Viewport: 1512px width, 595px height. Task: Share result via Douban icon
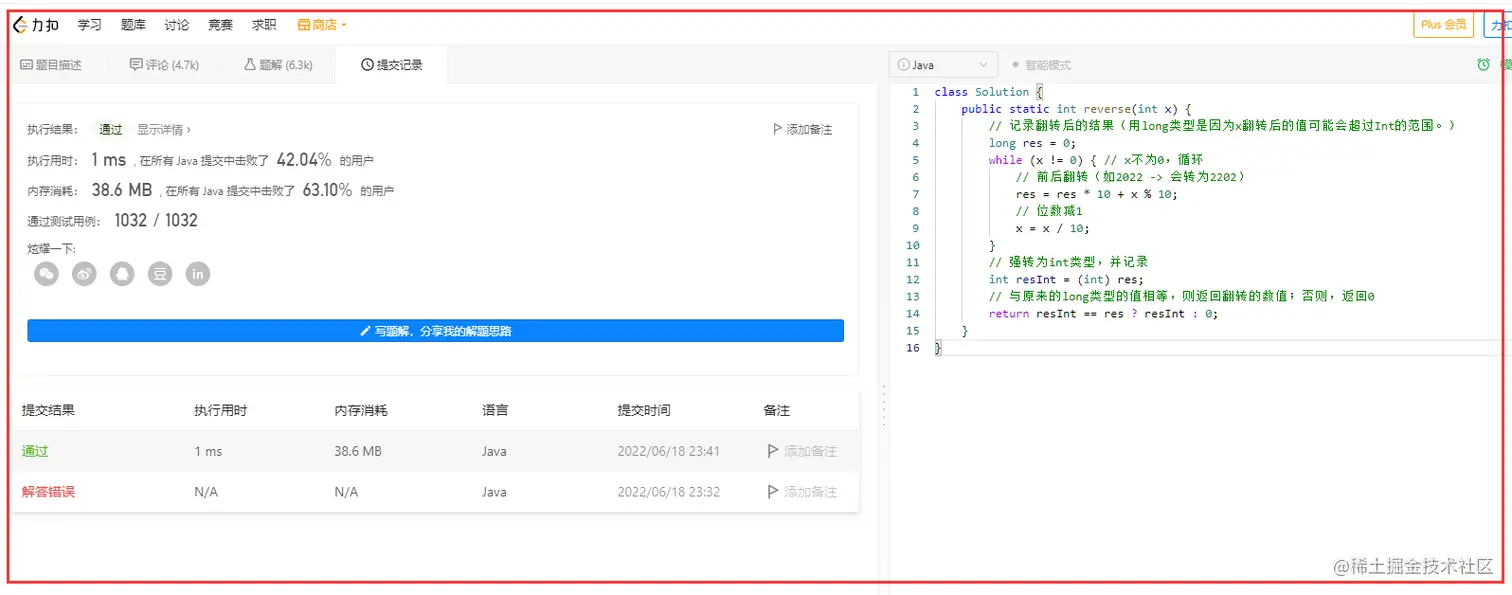click(160, 273)
